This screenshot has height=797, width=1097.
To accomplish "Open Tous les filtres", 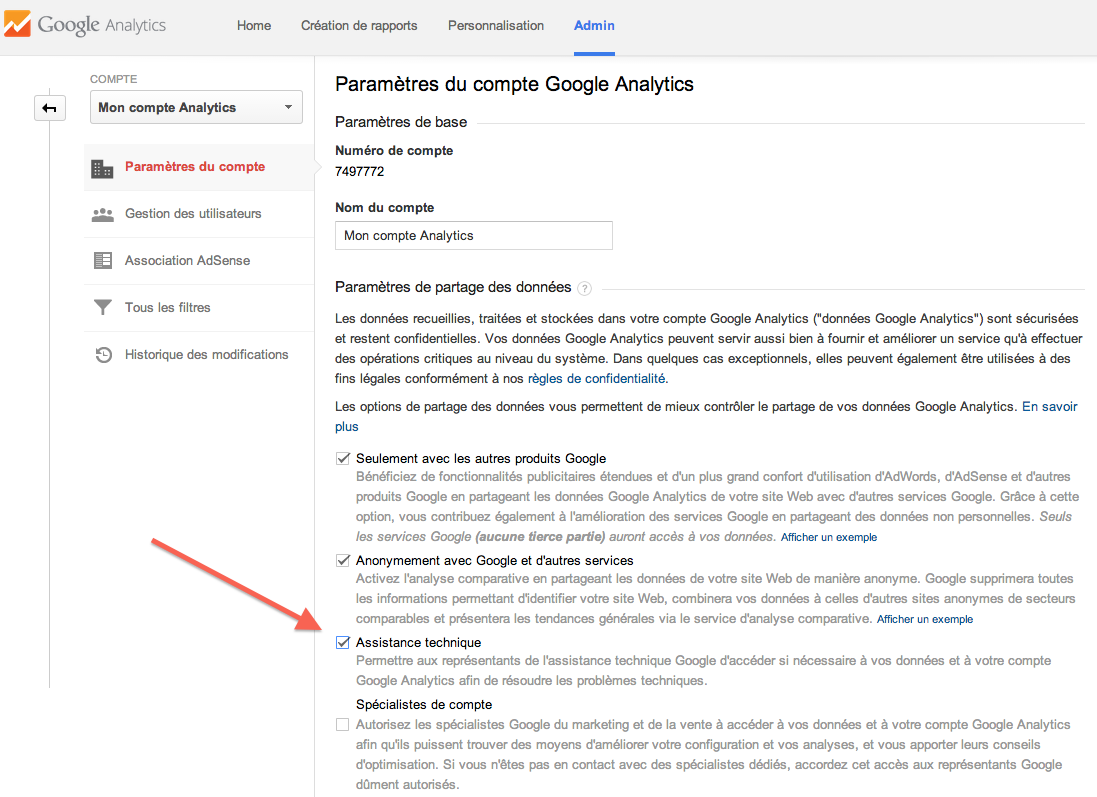I will [199, 308].
